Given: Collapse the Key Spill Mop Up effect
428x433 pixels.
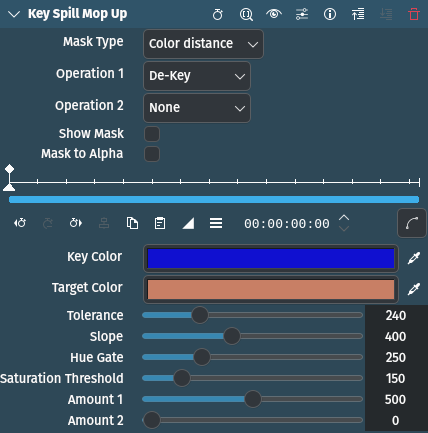Looking at the screenshot, I should pos(14,14).
